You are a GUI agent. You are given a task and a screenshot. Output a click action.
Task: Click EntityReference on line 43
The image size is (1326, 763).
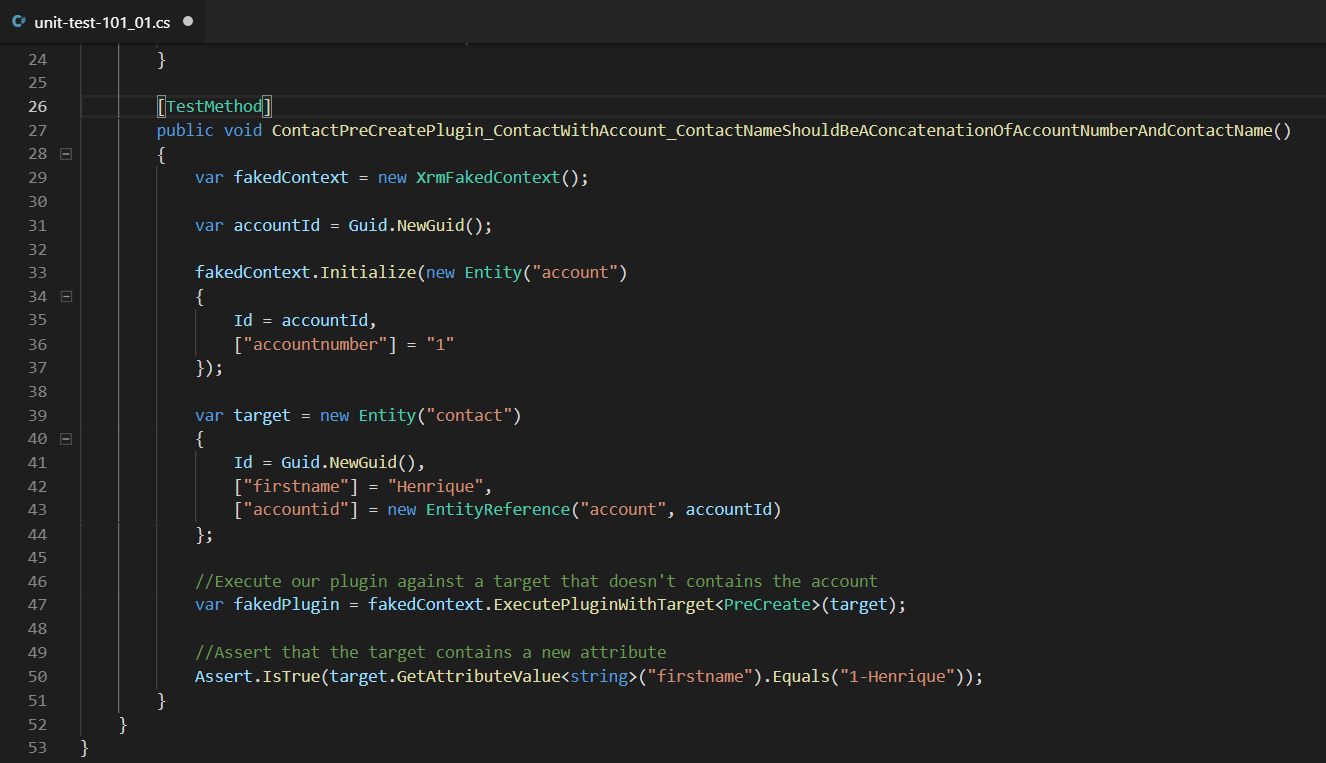pos(498,510)
